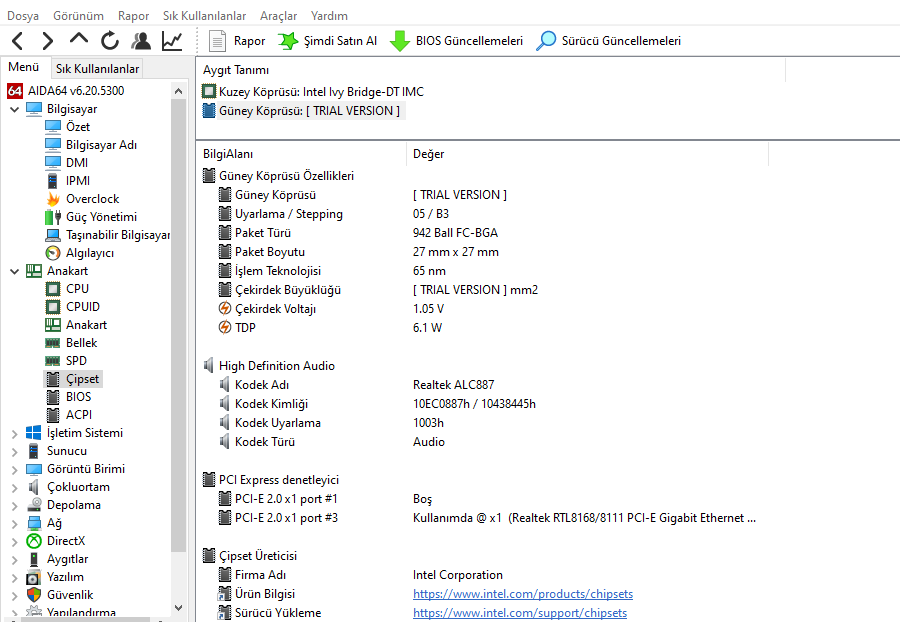Expand the DirectX tree node
The height and width of the screenshot is (622, 900).
(x=15, y=541)
